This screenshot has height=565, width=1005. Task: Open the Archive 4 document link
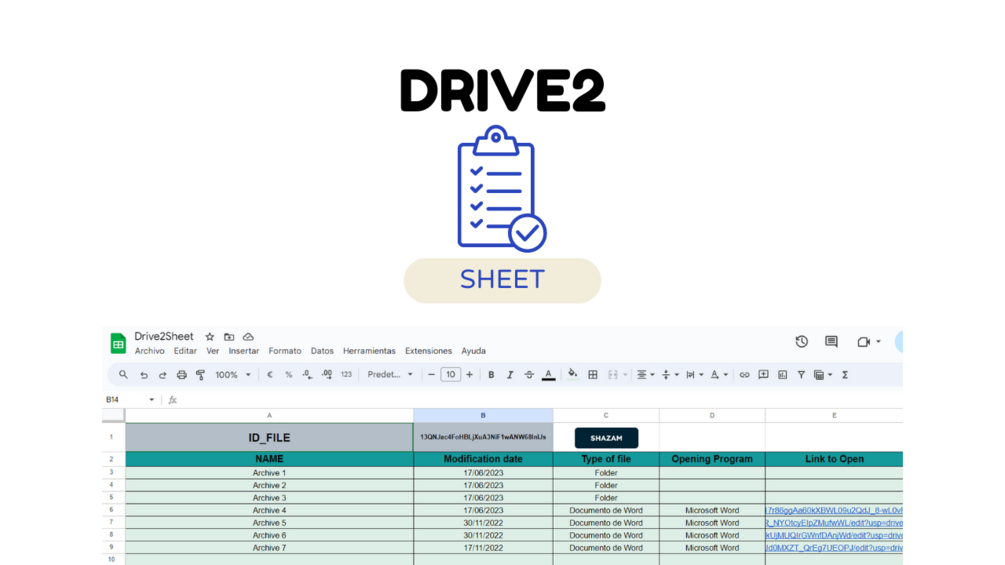pos(834,511)
